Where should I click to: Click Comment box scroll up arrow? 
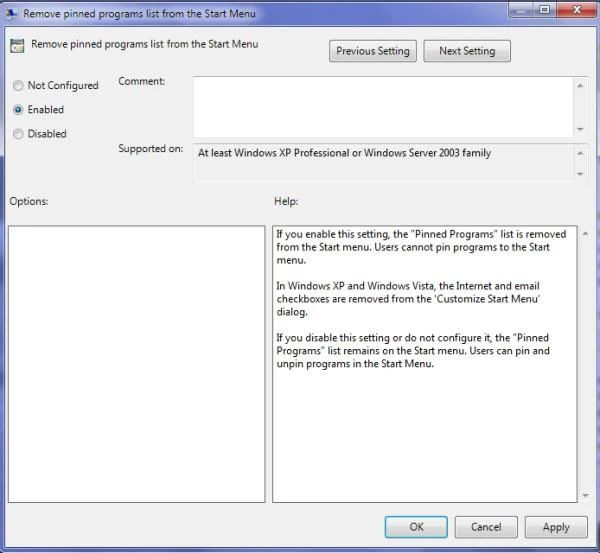(x=580, y=86)
